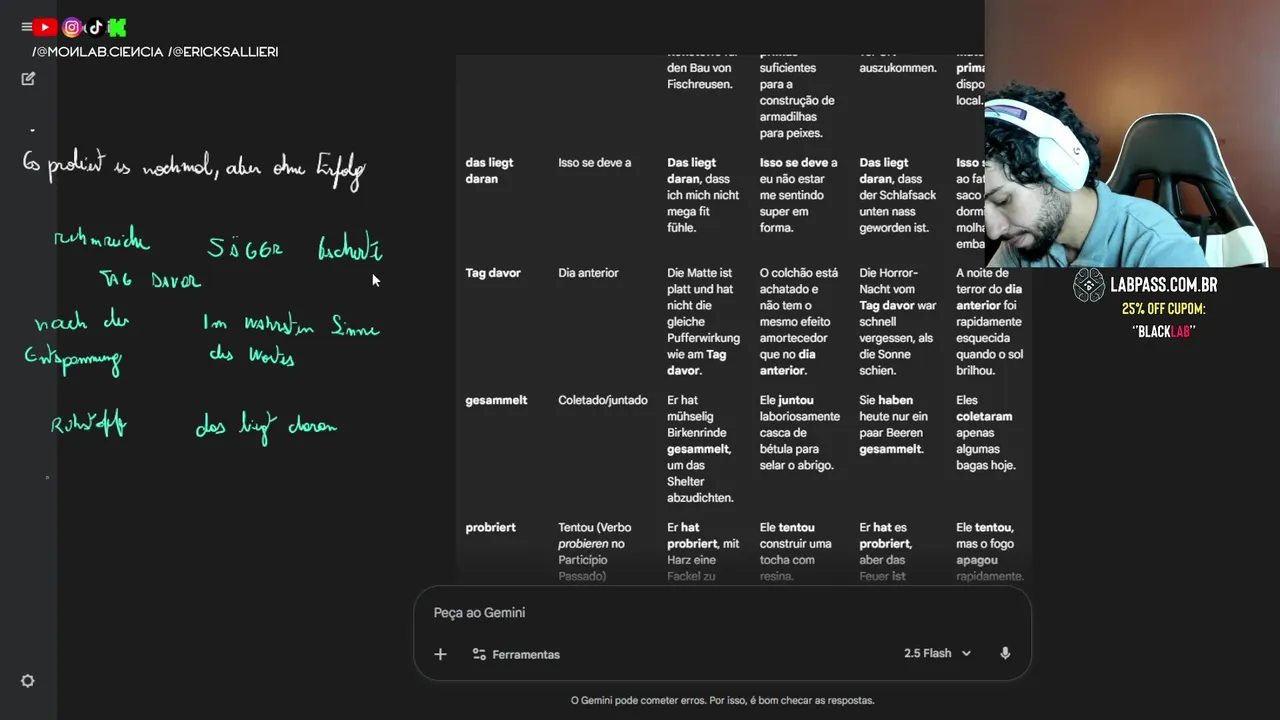Image resolution: width=1280 pixels, height=720 pixels.
Task: Select the 'Tag davor' term cell
Action: 493,273
